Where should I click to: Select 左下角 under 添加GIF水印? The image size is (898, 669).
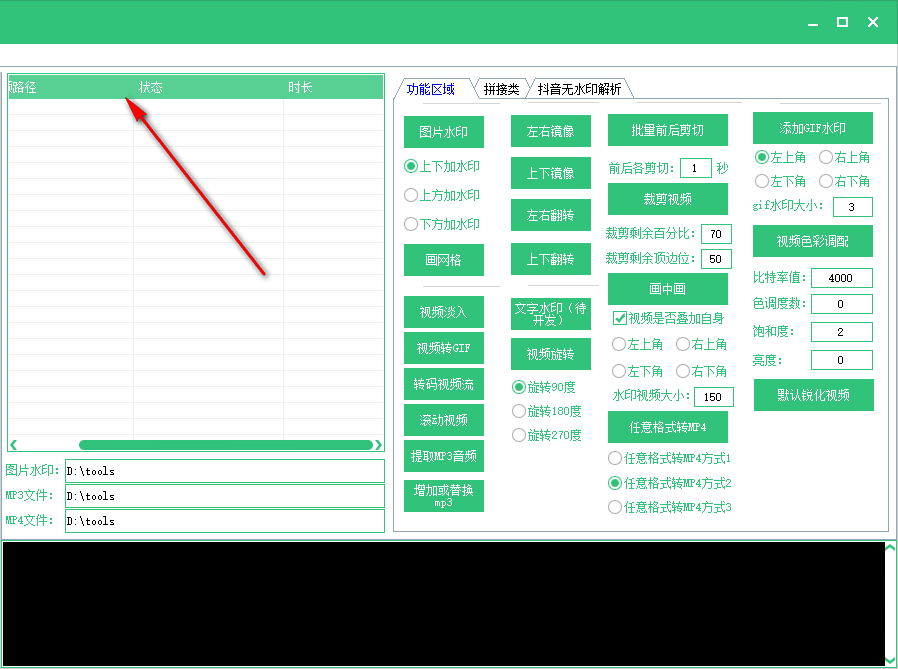[x=781, y=182]
